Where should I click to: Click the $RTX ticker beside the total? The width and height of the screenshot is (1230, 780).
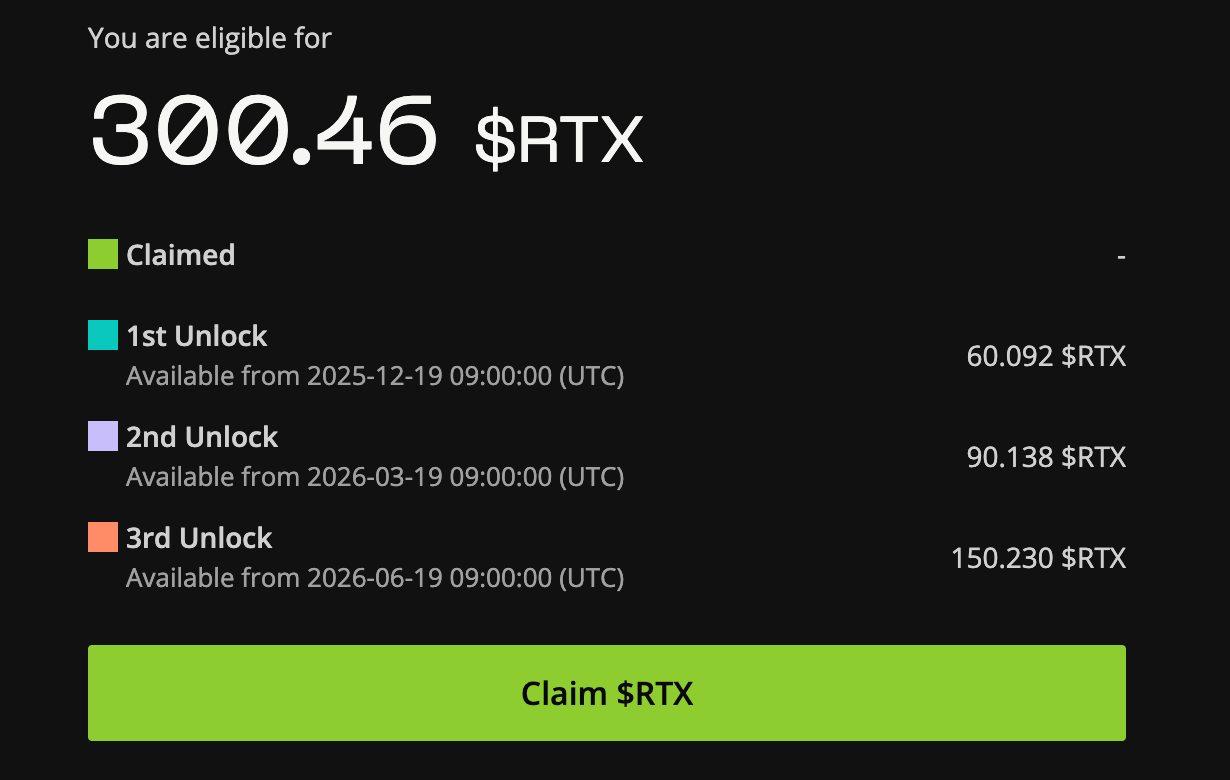(558, 140)
